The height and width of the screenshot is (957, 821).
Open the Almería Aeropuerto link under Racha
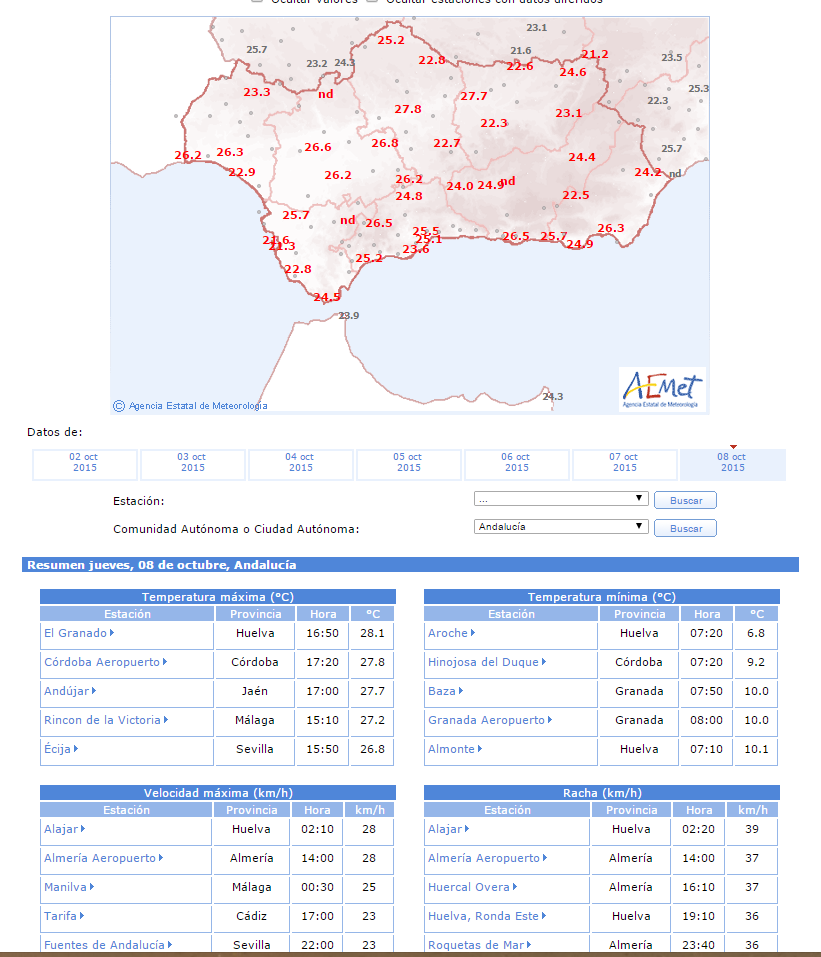coord(483,858)
